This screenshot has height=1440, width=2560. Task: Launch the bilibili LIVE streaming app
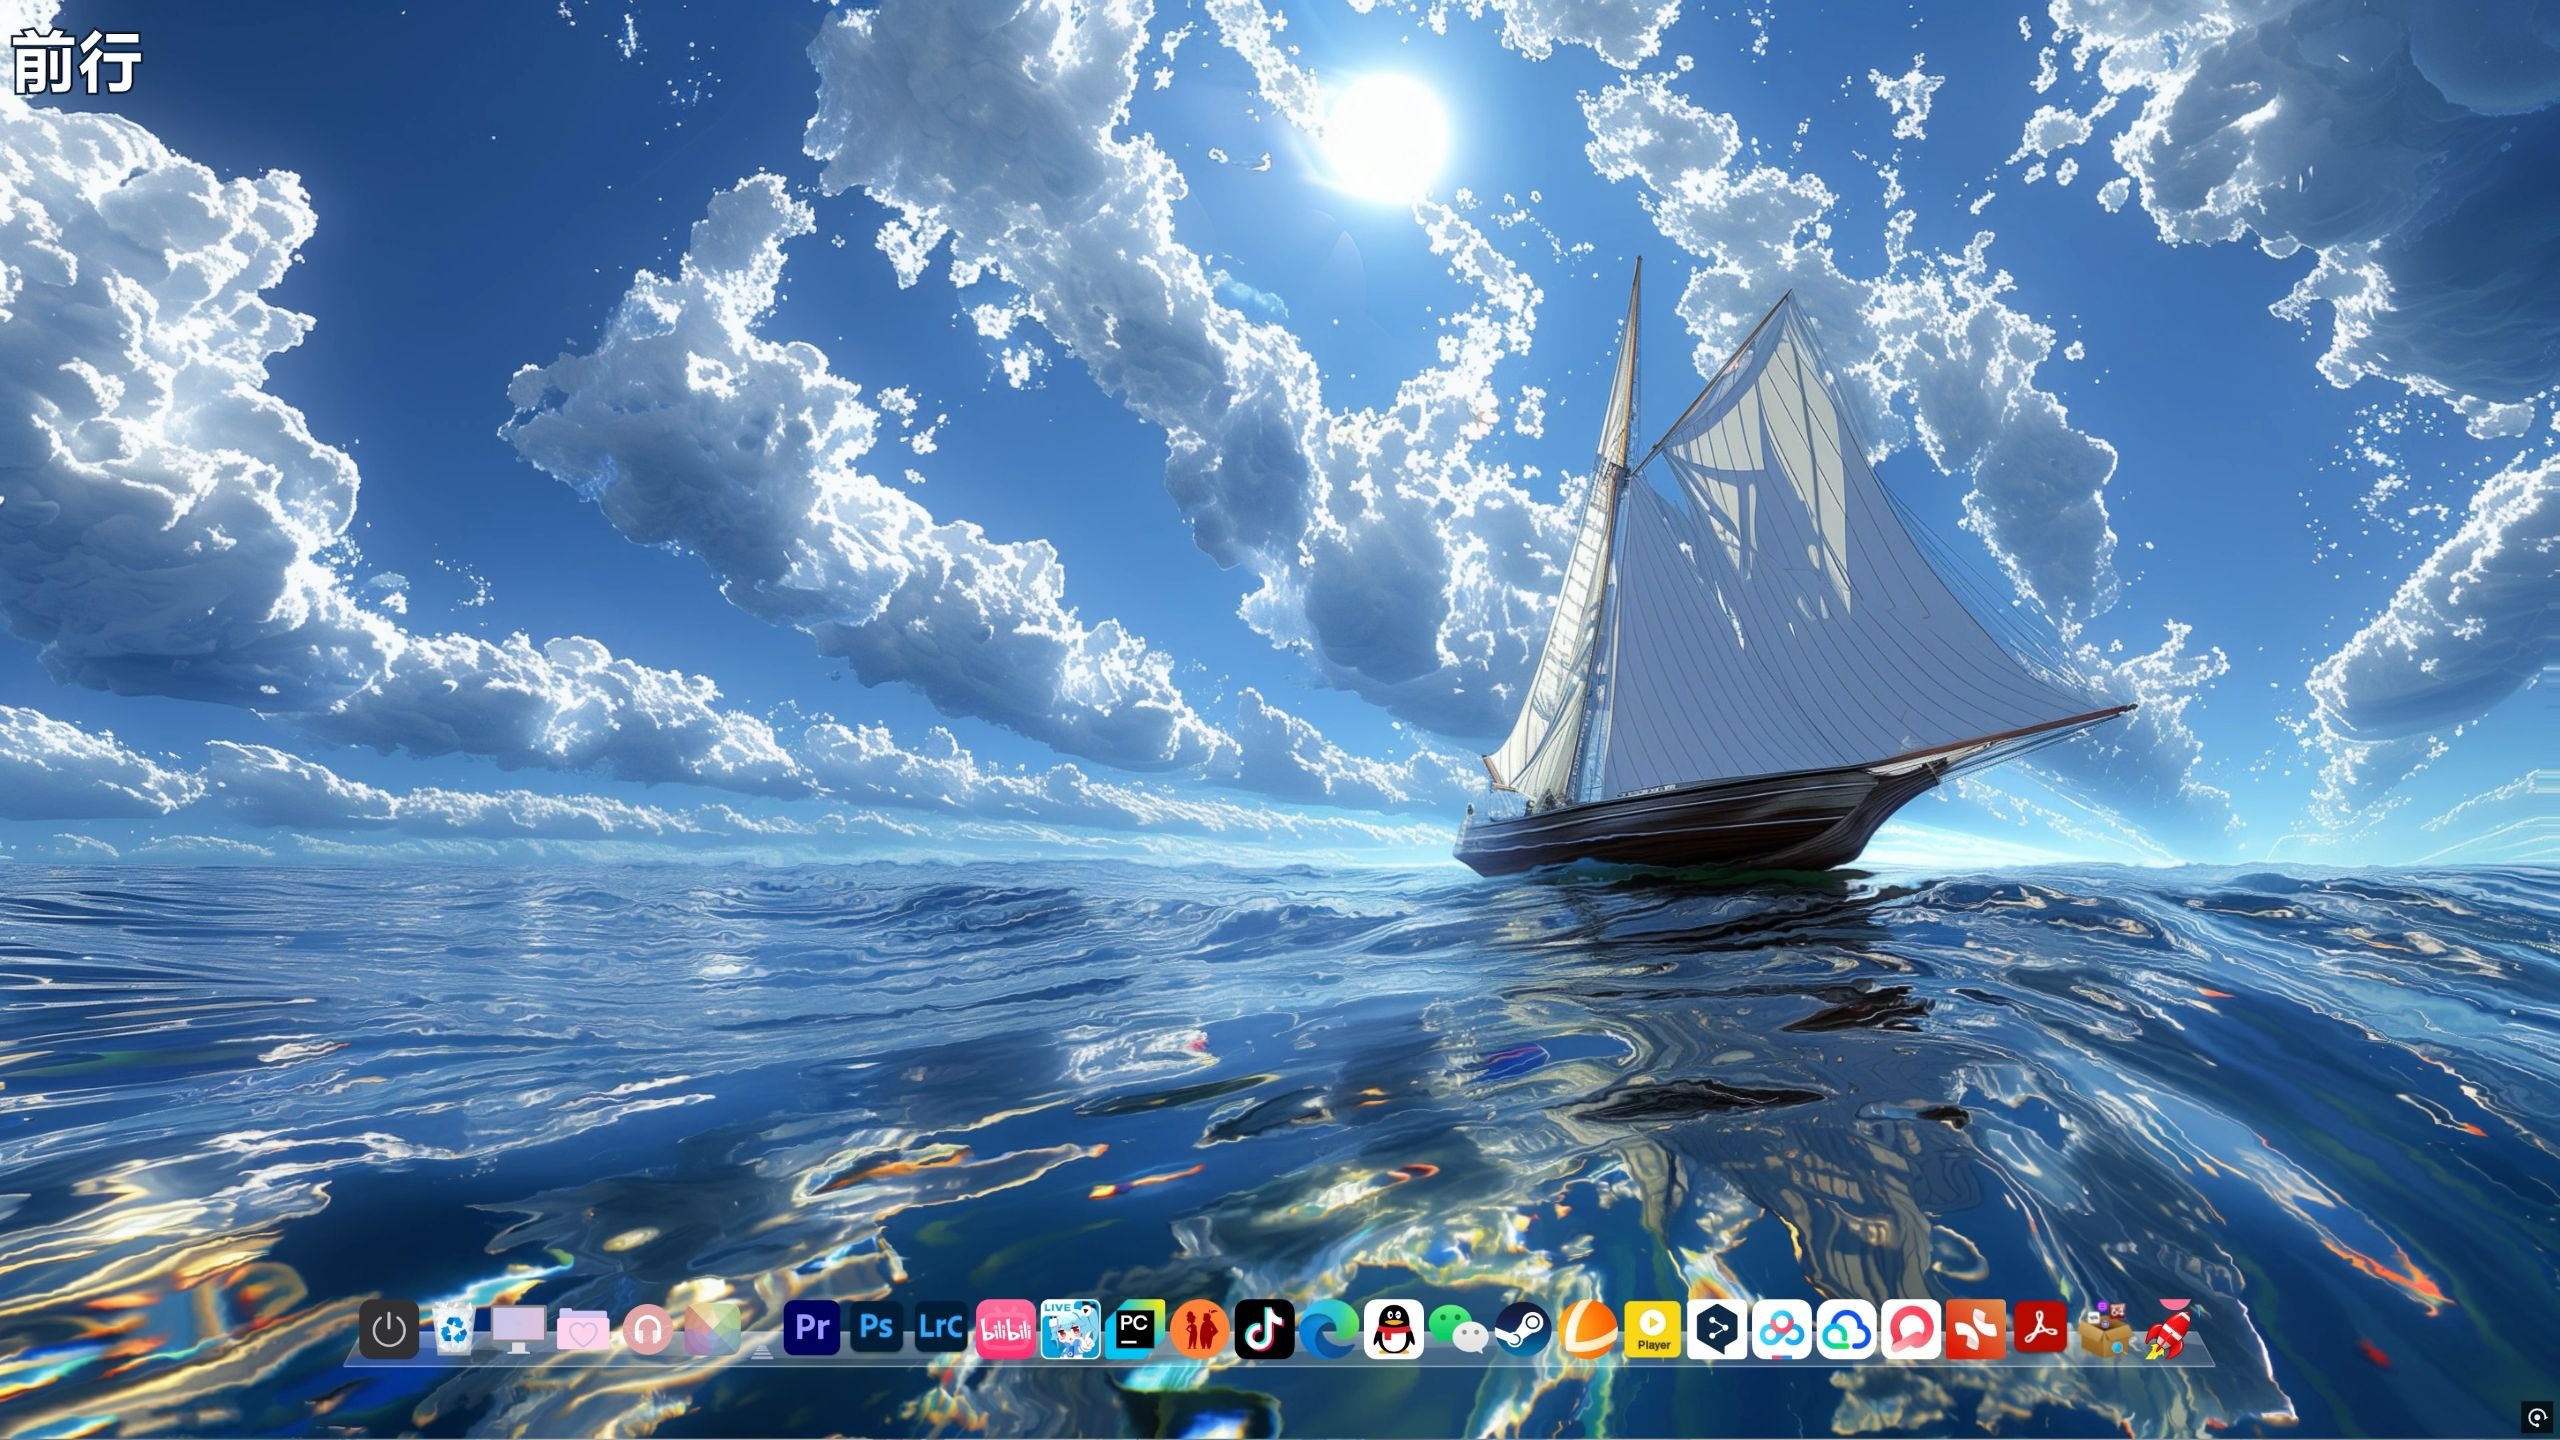point(1069,1330)
